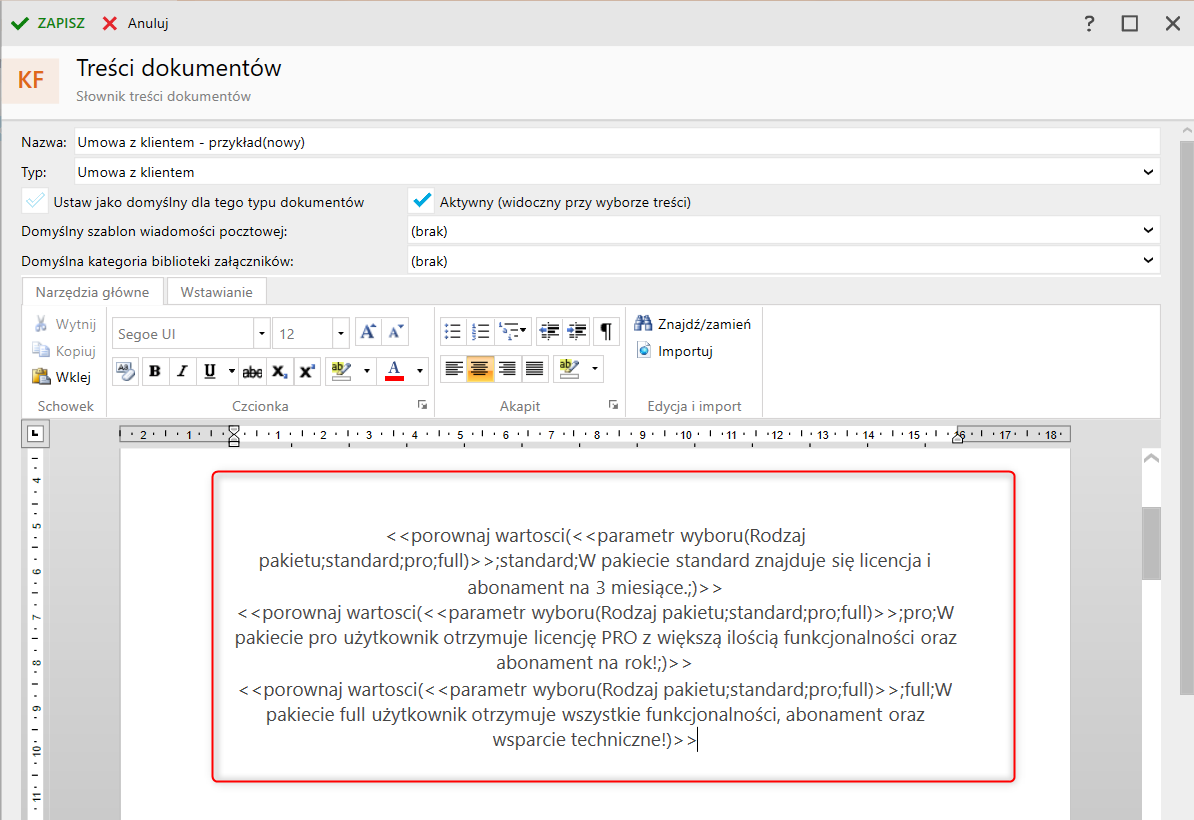Open Znajdź/zamień find and replace
The width and height of the screenshot is (1194, 820).
pyautogui.click(x=692, y=324)
